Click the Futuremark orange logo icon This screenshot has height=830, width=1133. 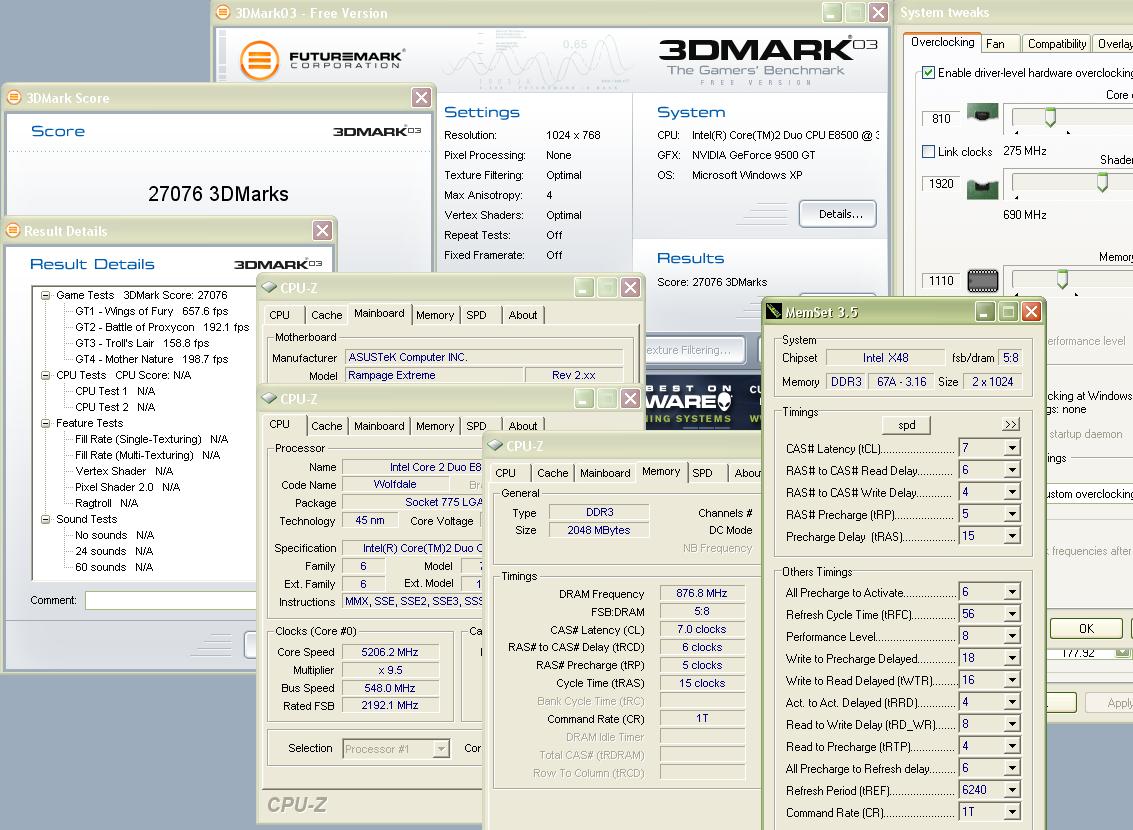(x=259, y=60)
